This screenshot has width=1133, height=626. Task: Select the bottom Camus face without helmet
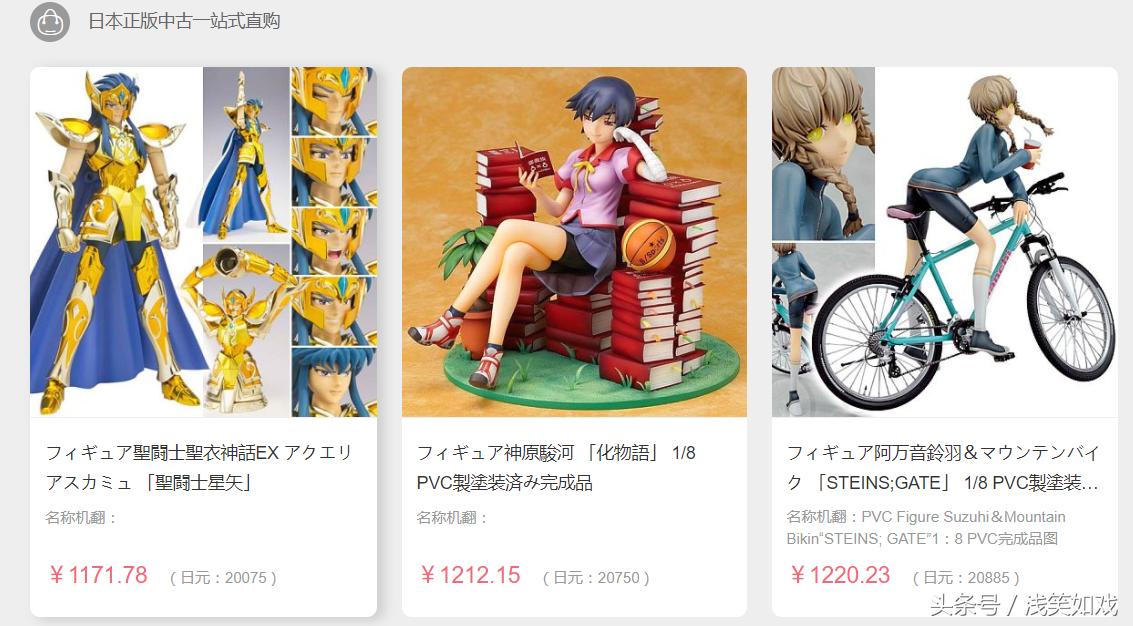coord(334,382)
